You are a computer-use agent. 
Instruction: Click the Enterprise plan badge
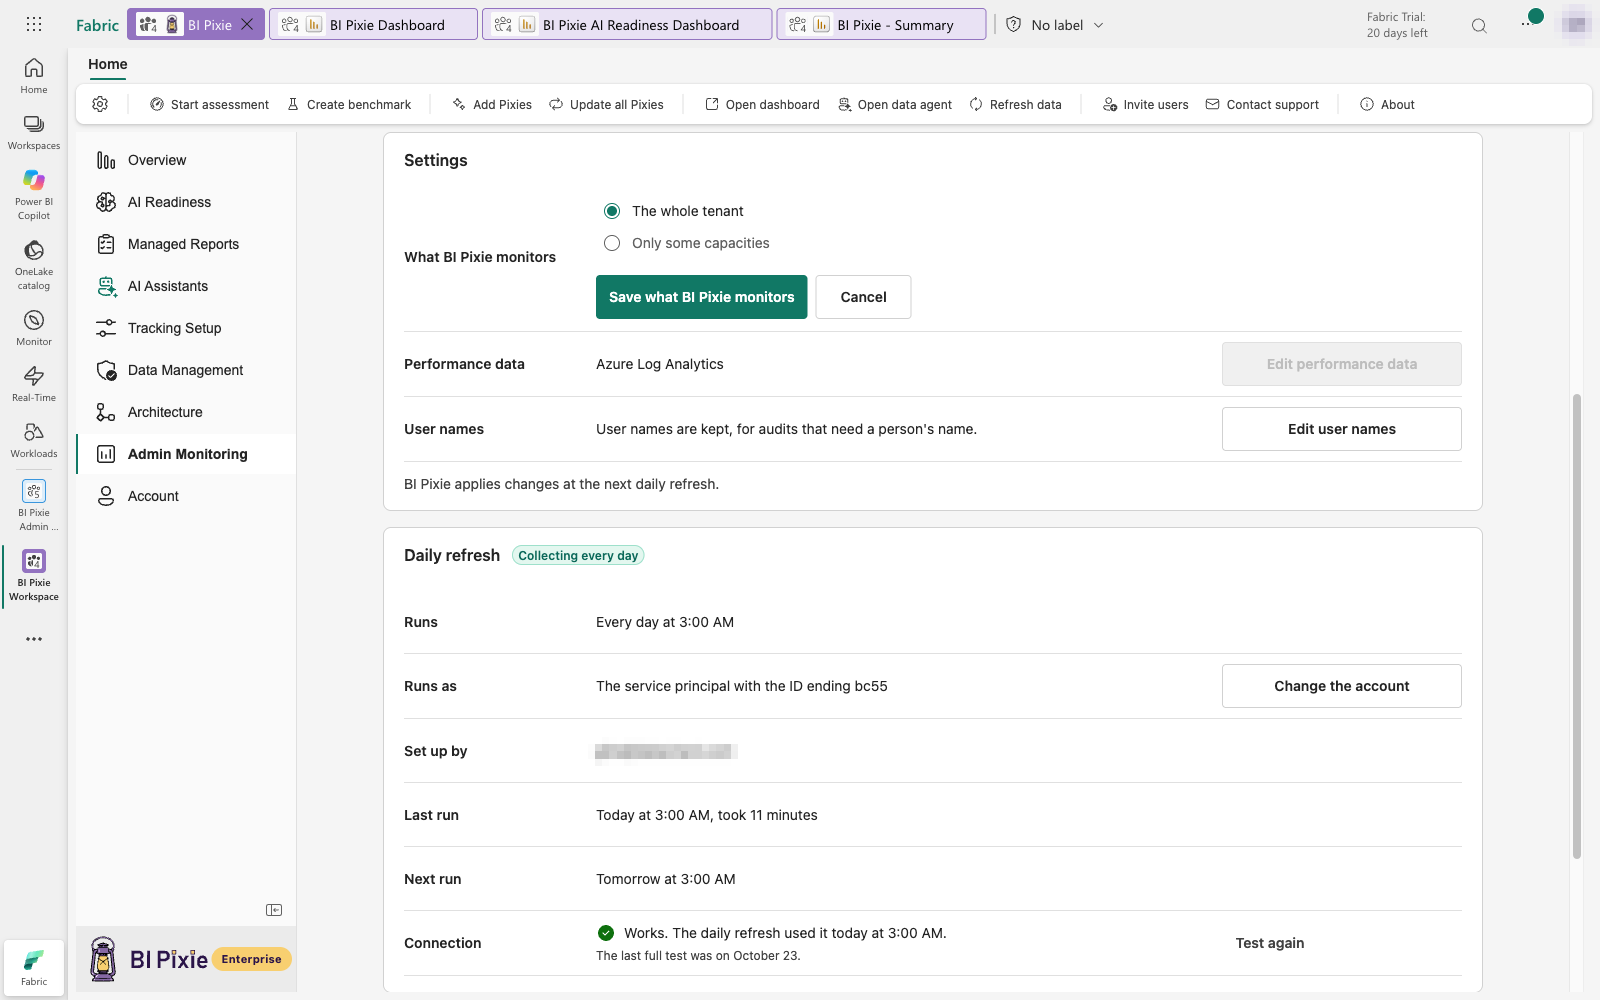point(251,959)
